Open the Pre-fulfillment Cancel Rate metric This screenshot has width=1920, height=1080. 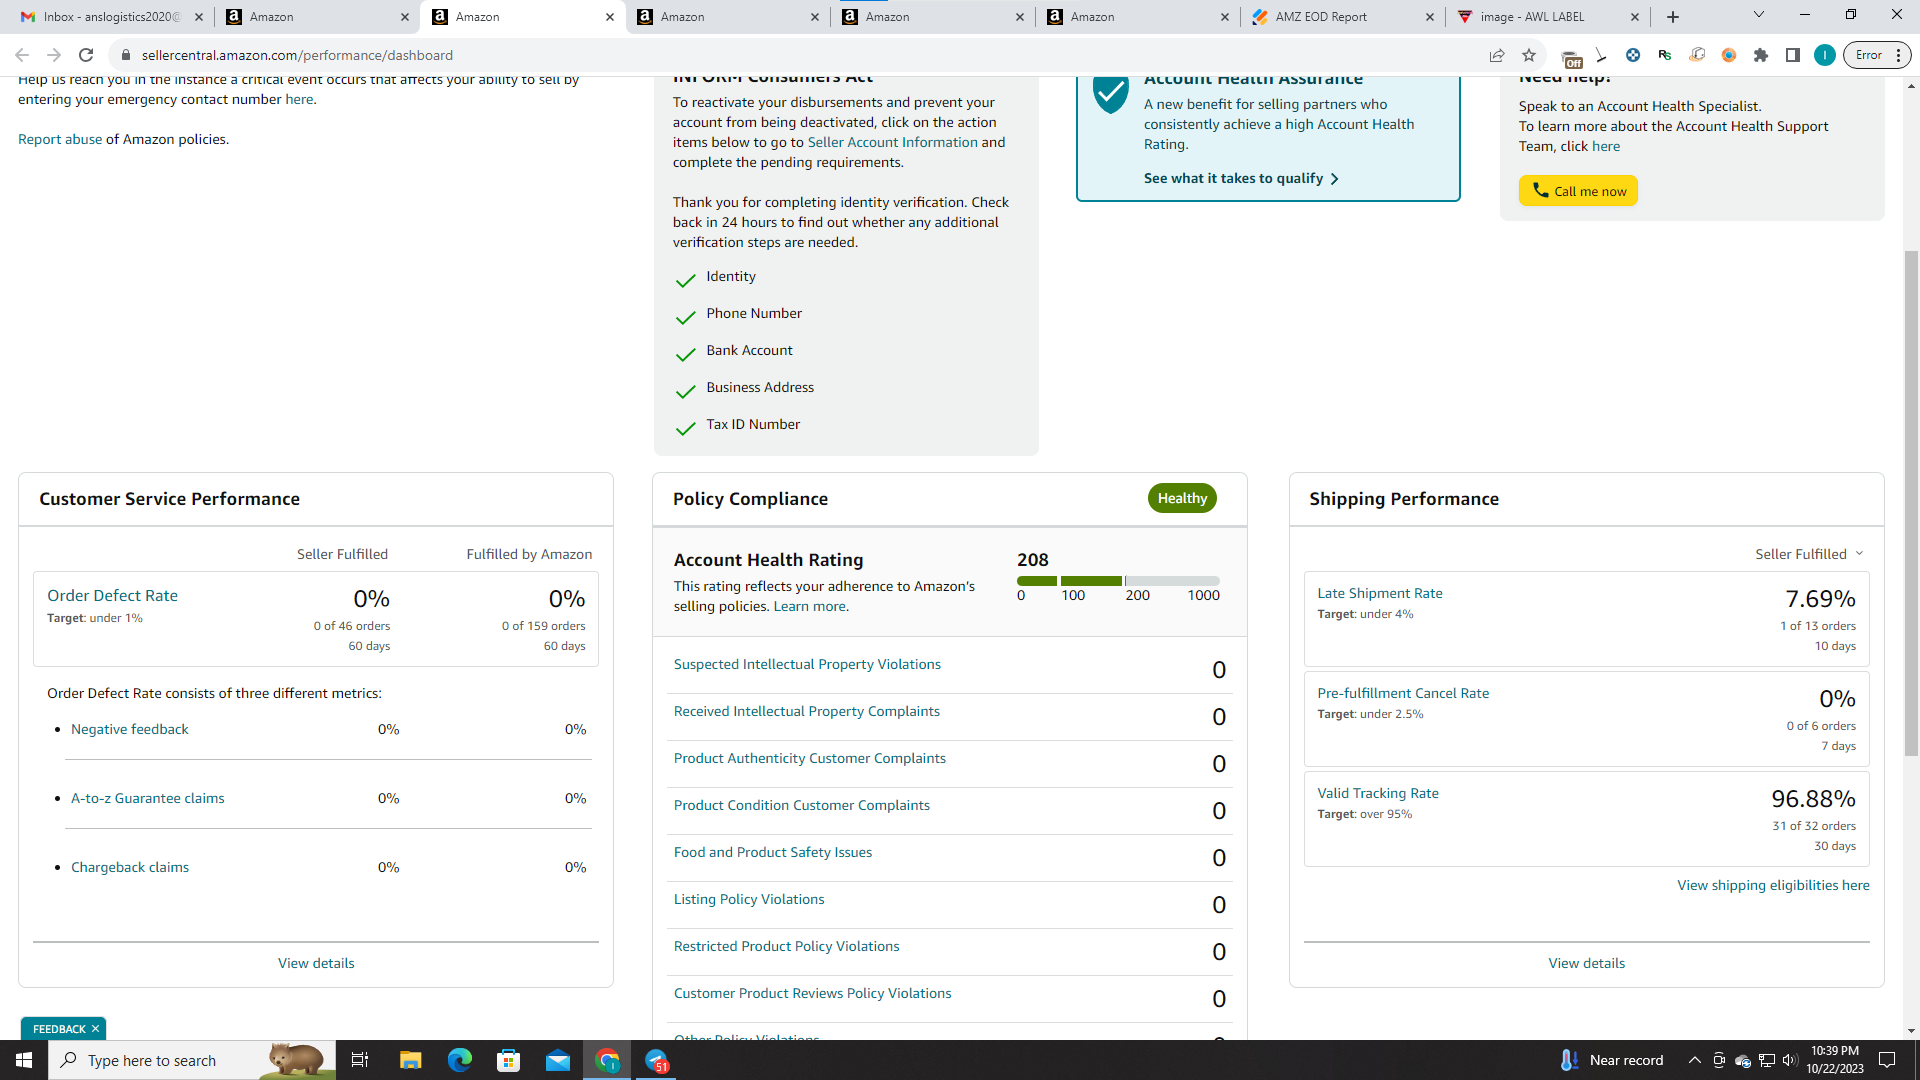[x=1403, y=693]
